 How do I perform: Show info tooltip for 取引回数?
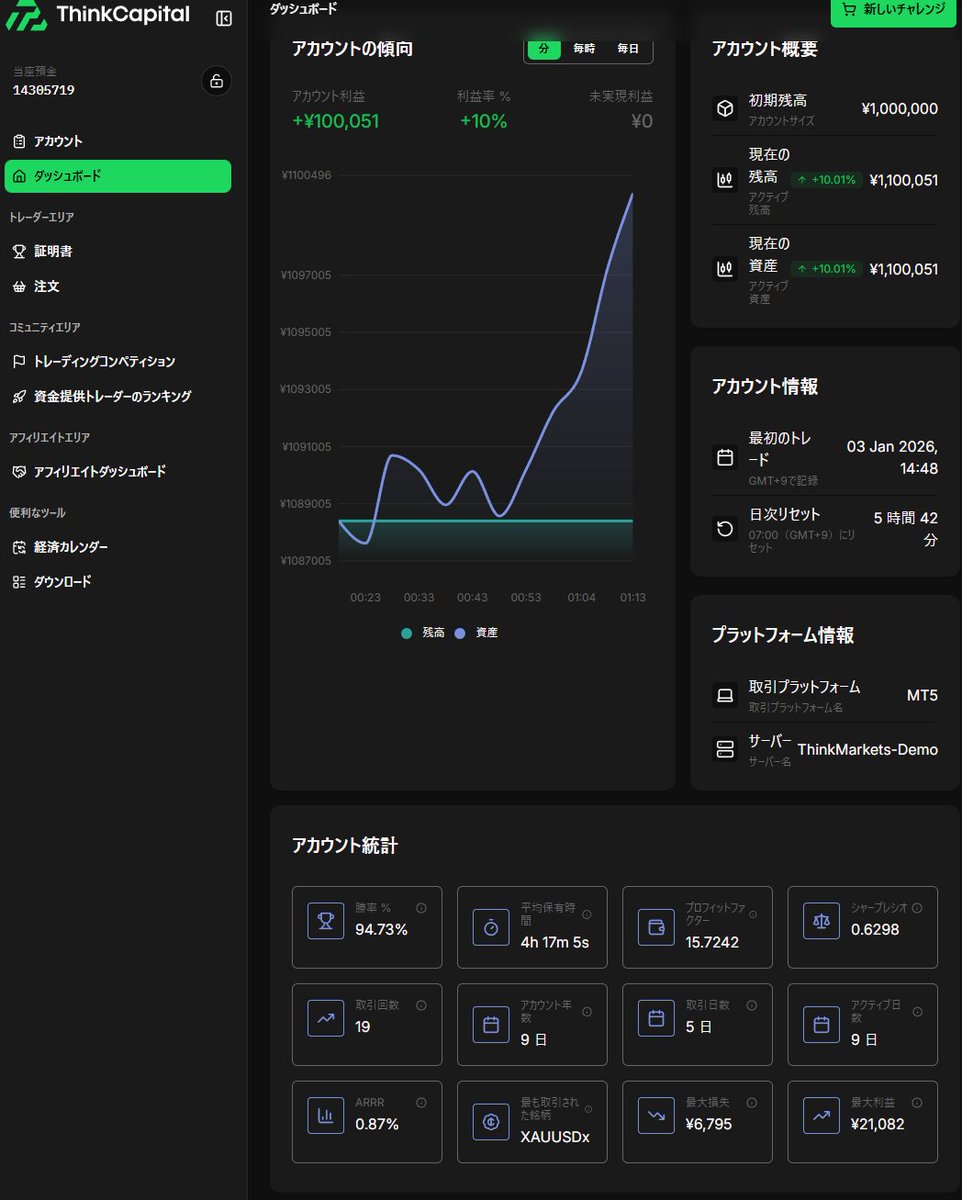point(421,1005)
